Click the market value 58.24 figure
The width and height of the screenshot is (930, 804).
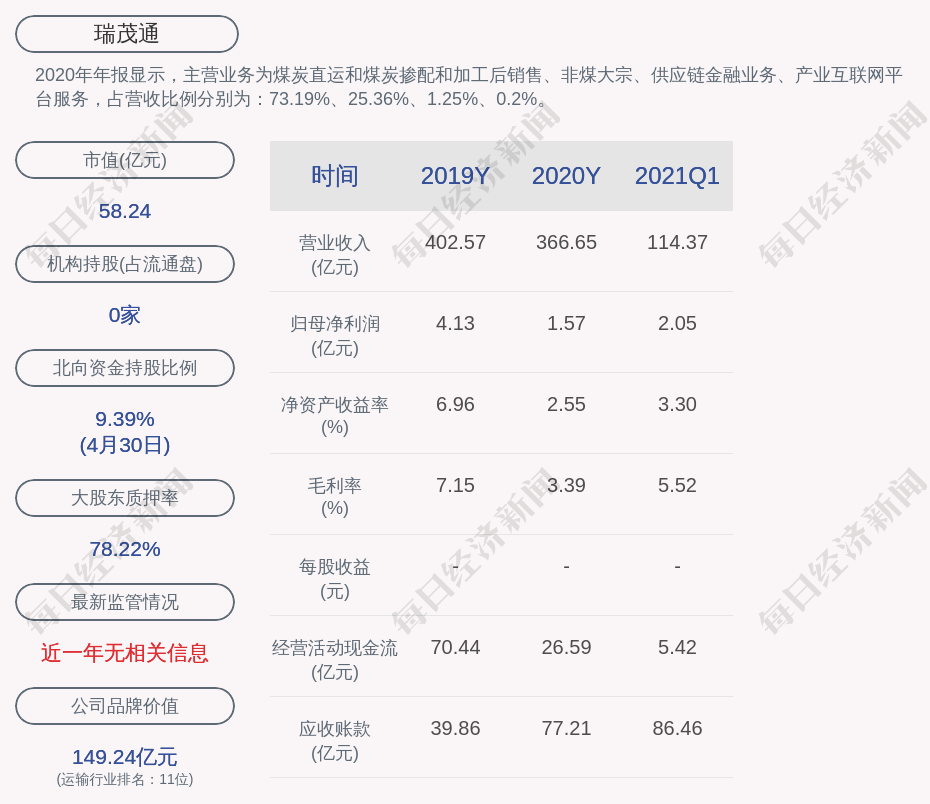(x=125, y=211)
